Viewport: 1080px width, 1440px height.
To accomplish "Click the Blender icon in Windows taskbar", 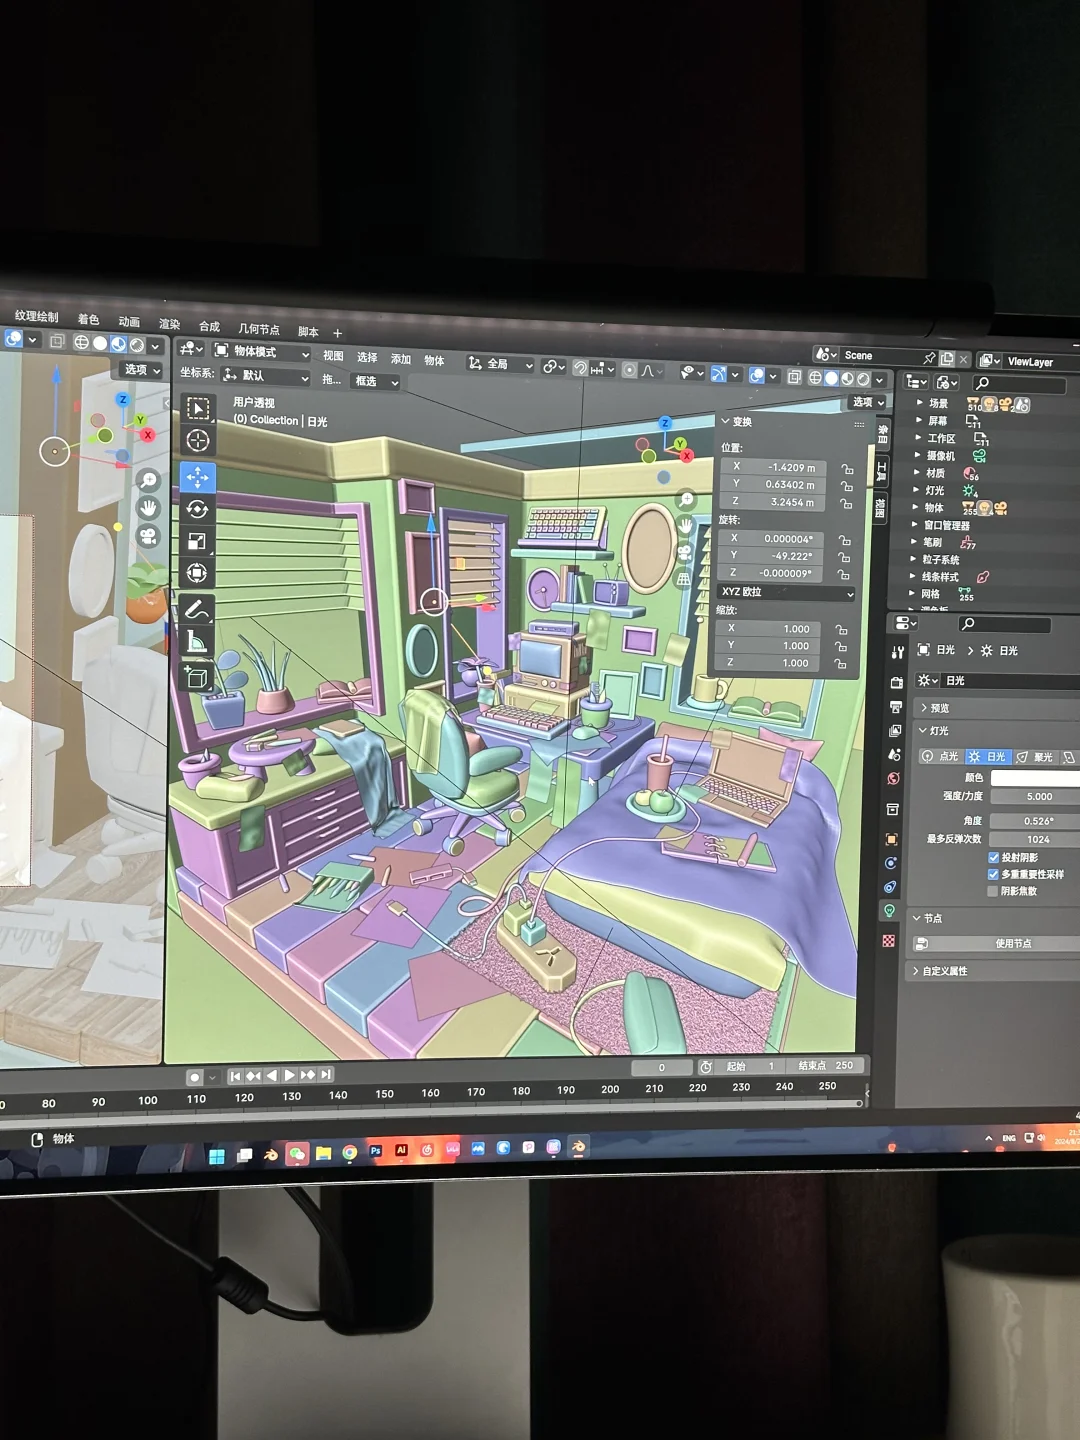I will tap(579, 1146).
